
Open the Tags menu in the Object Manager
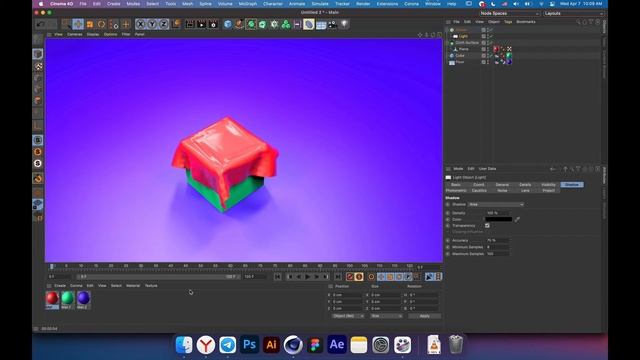[508, 22]
